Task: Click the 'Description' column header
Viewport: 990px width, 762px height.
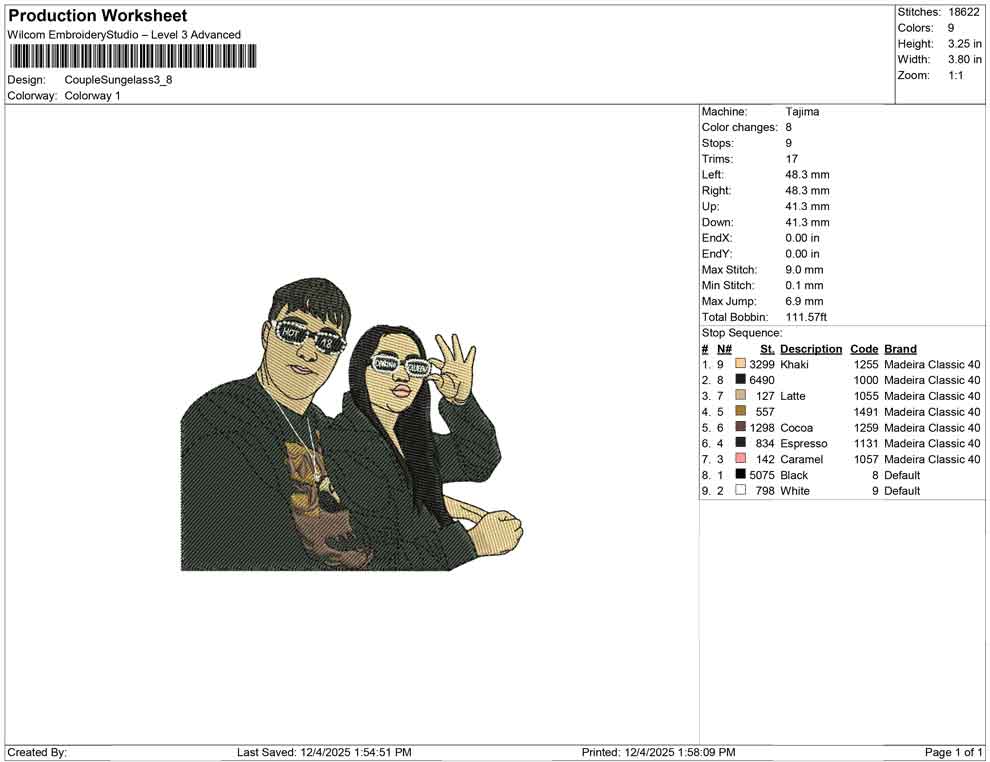Action: pos(811,349)
